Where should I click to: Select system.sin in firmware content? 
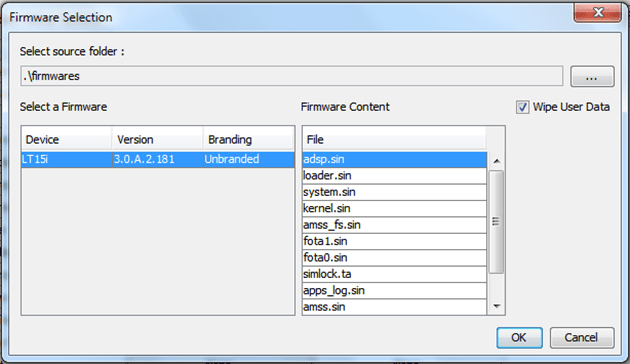(395, 192)
